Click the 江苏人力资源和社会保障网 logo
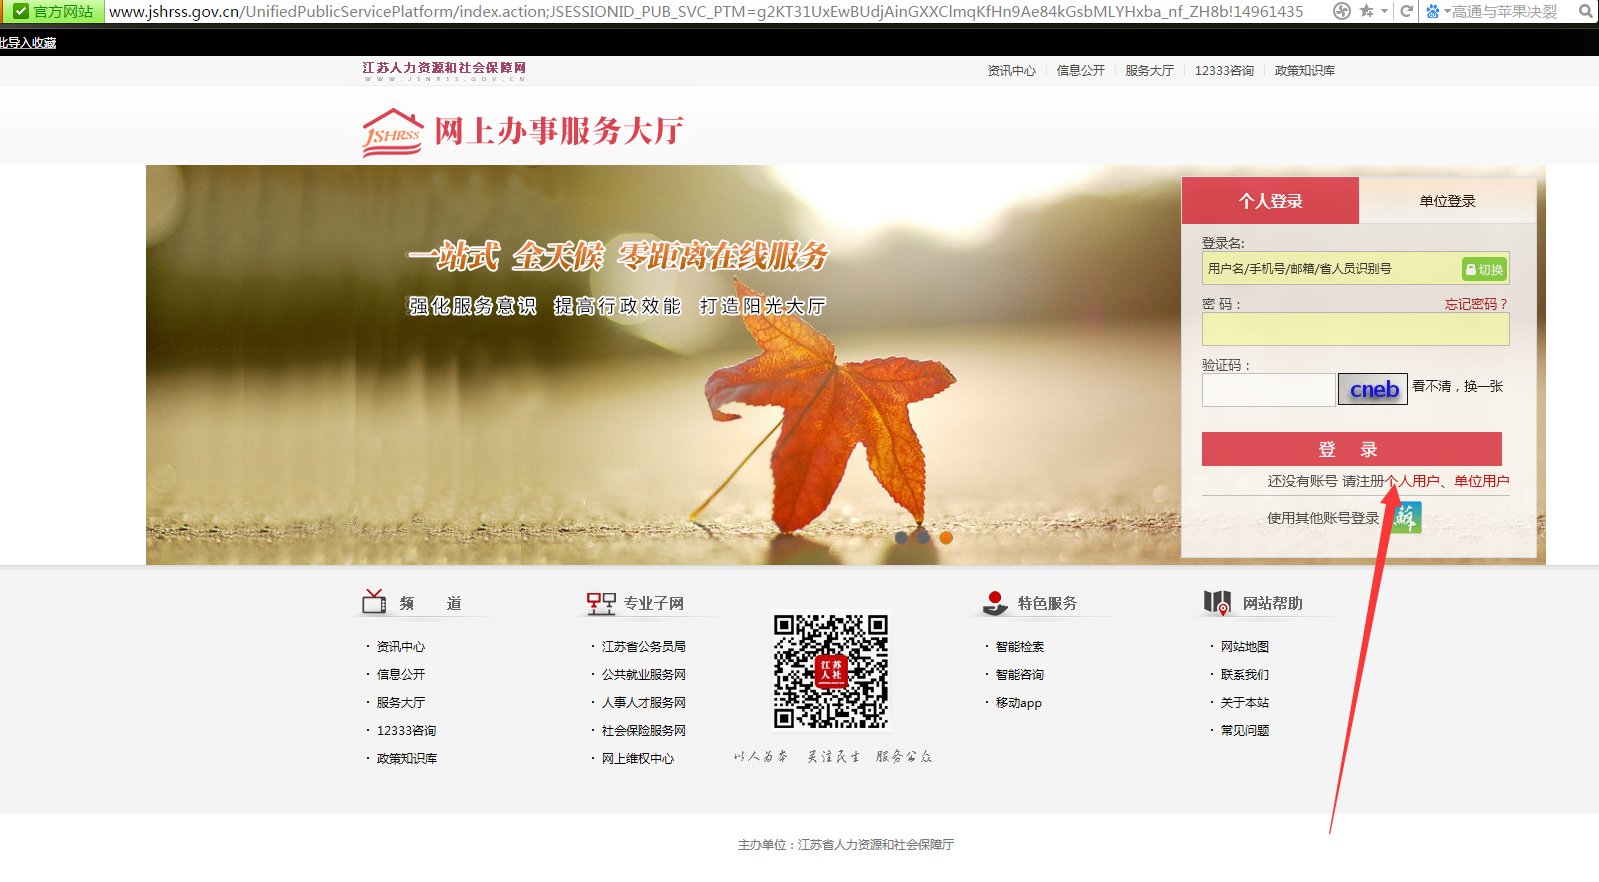This screenshot has height=882, width=1599. pos(444,71)
